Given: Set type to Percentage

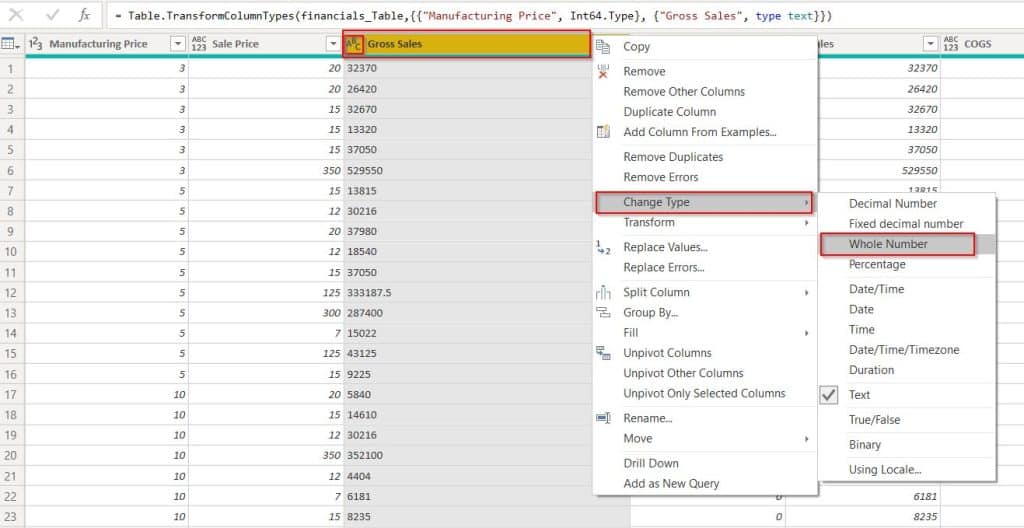Looking at the screenshot, I should [x=877, y=264].
